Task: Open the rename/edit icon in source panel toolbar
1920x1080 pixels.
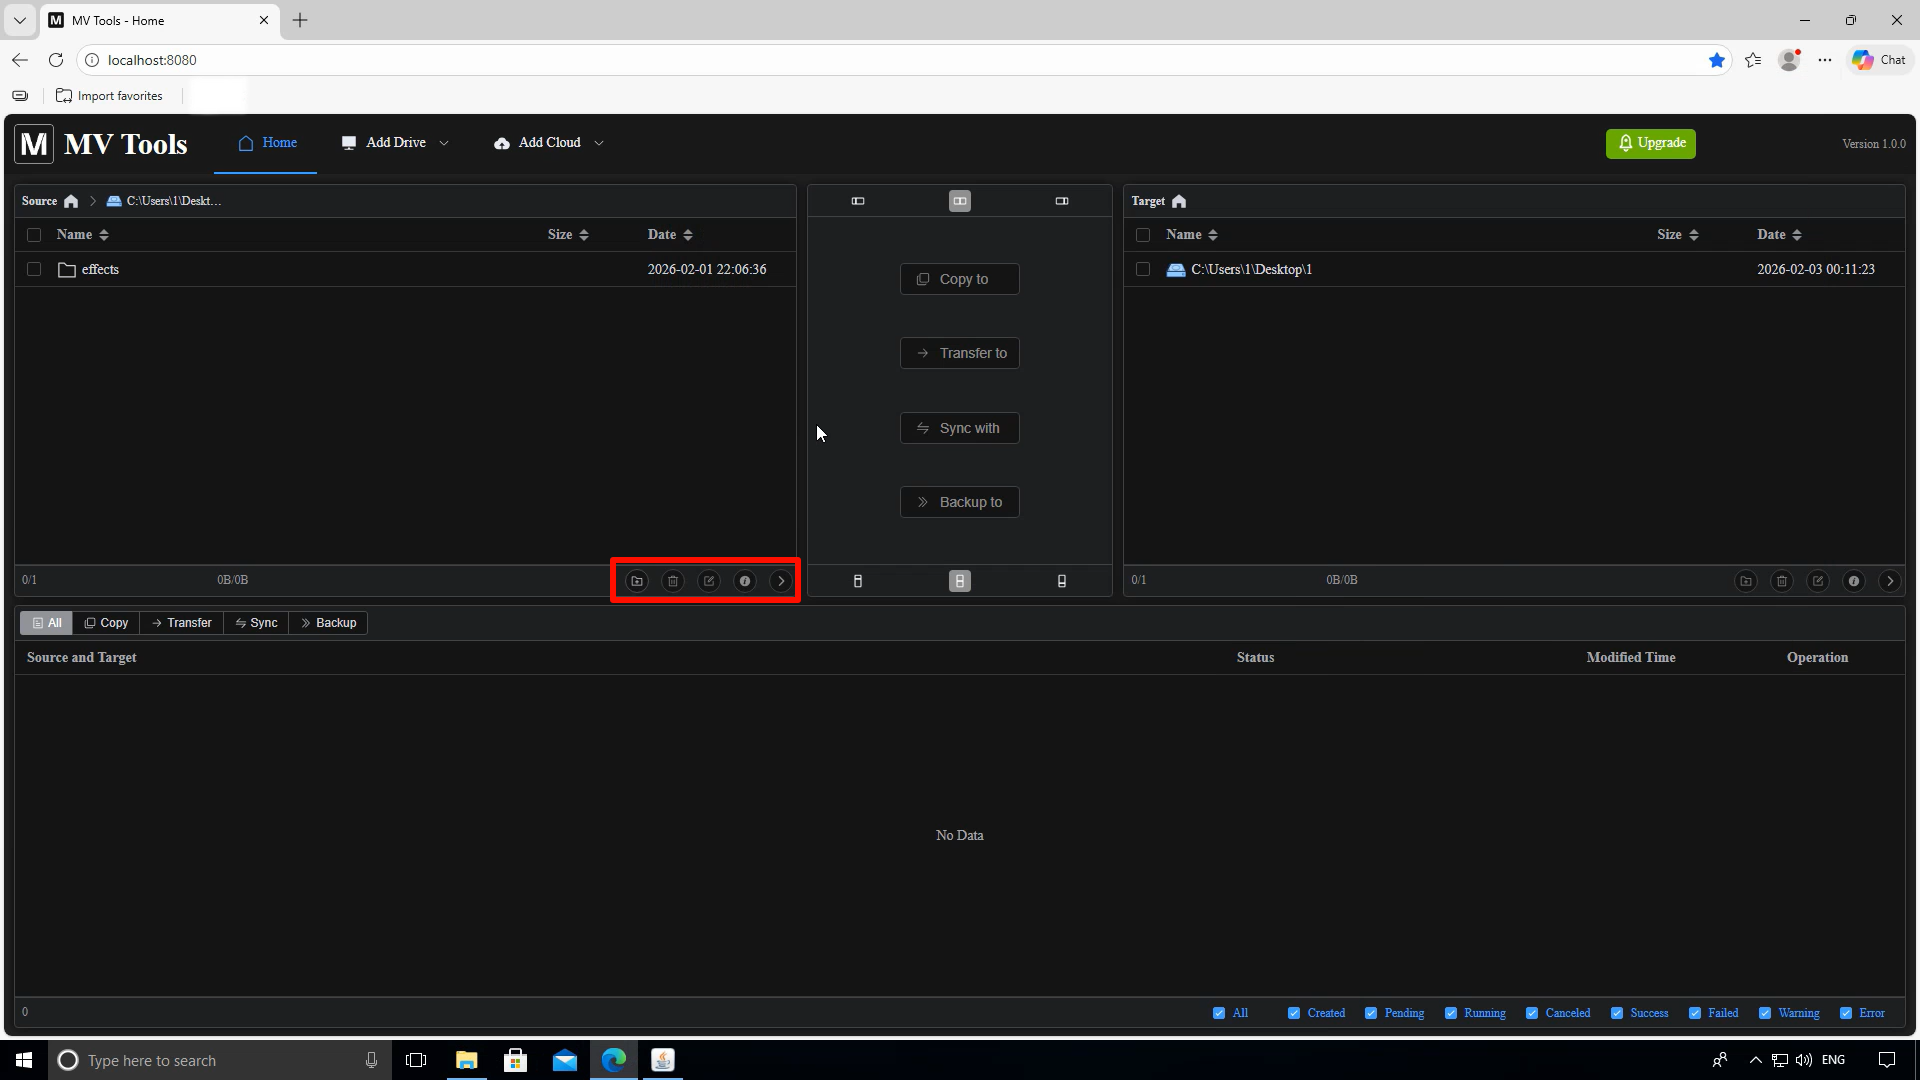Action: (709, 580)
